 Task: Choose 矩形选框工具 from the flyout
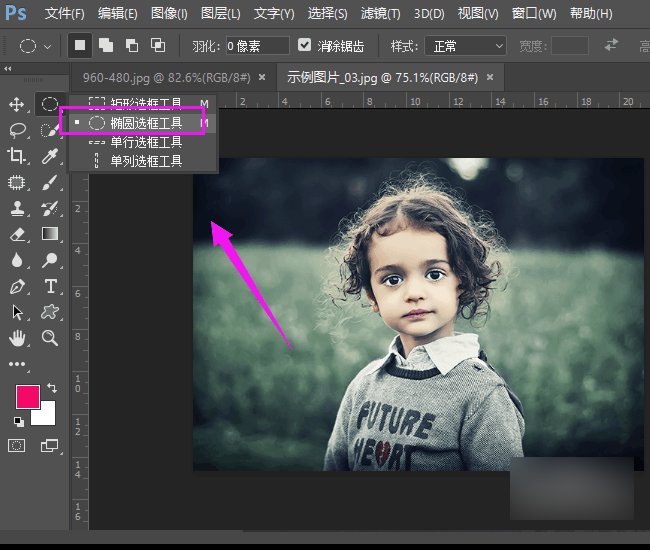[145, 103]
